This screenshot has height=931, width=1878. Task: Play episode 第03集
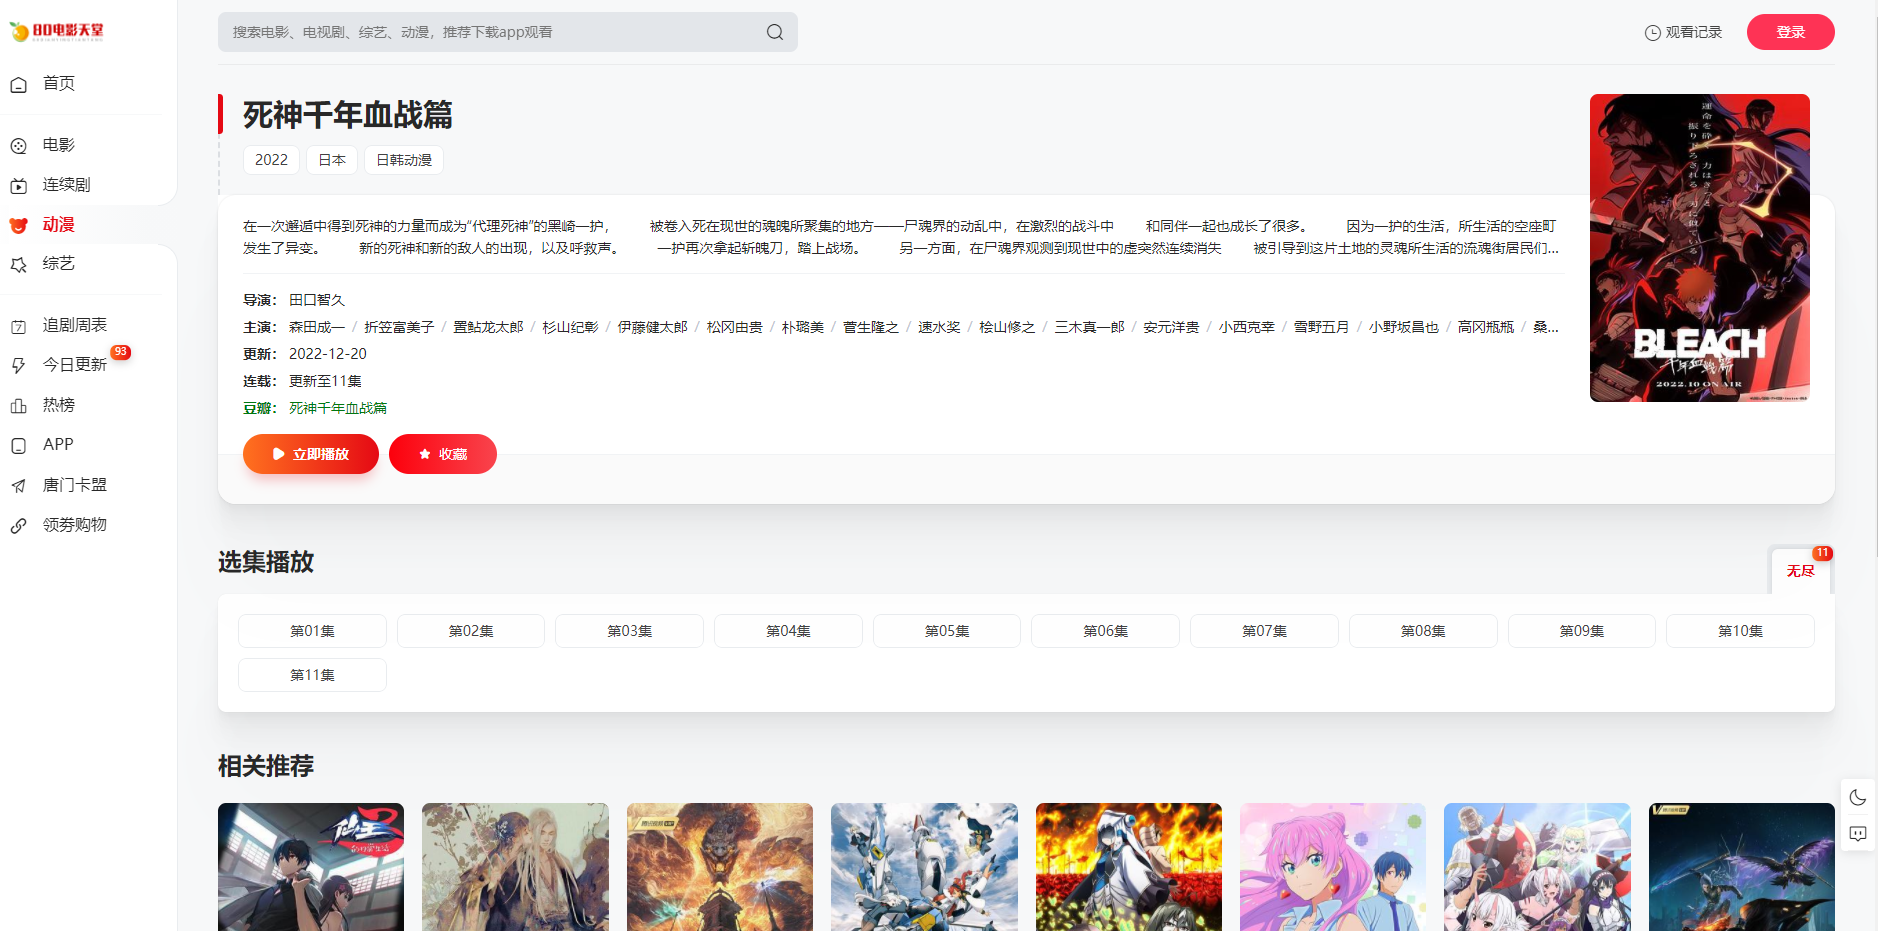(x=629, y=631)
